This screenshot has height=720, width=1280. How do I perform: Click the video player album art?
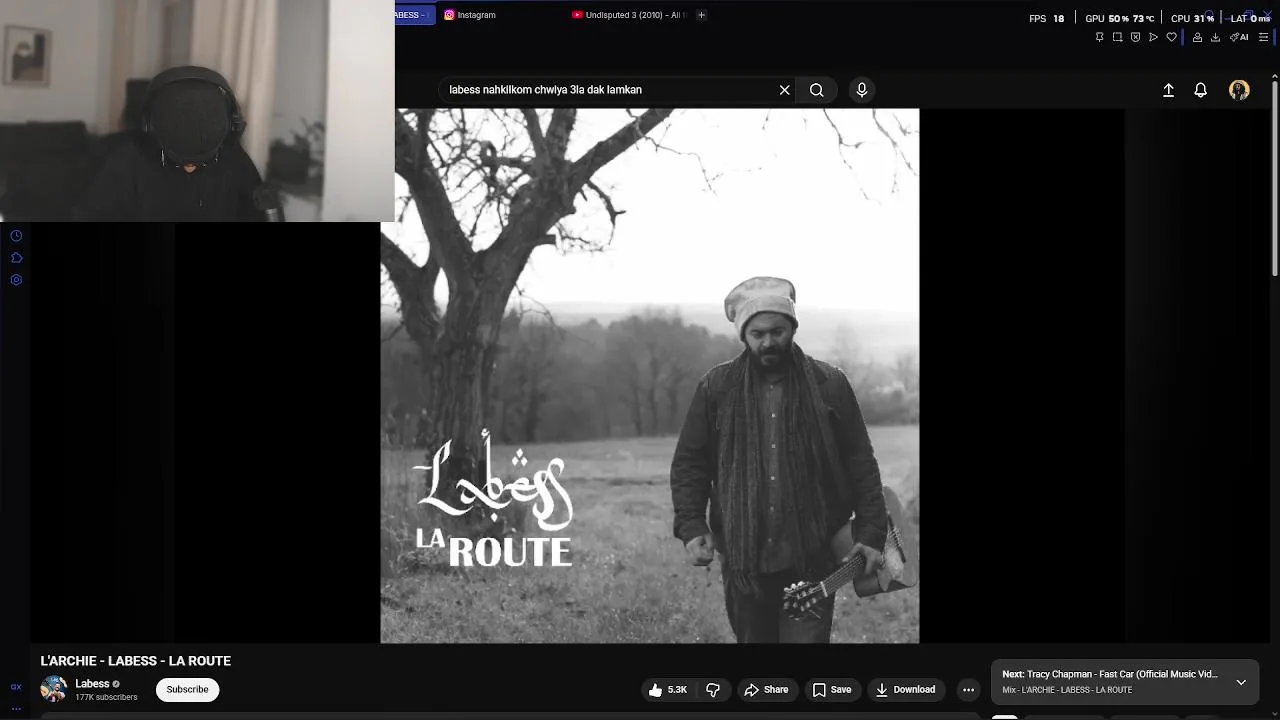click(x=650, y=375)
